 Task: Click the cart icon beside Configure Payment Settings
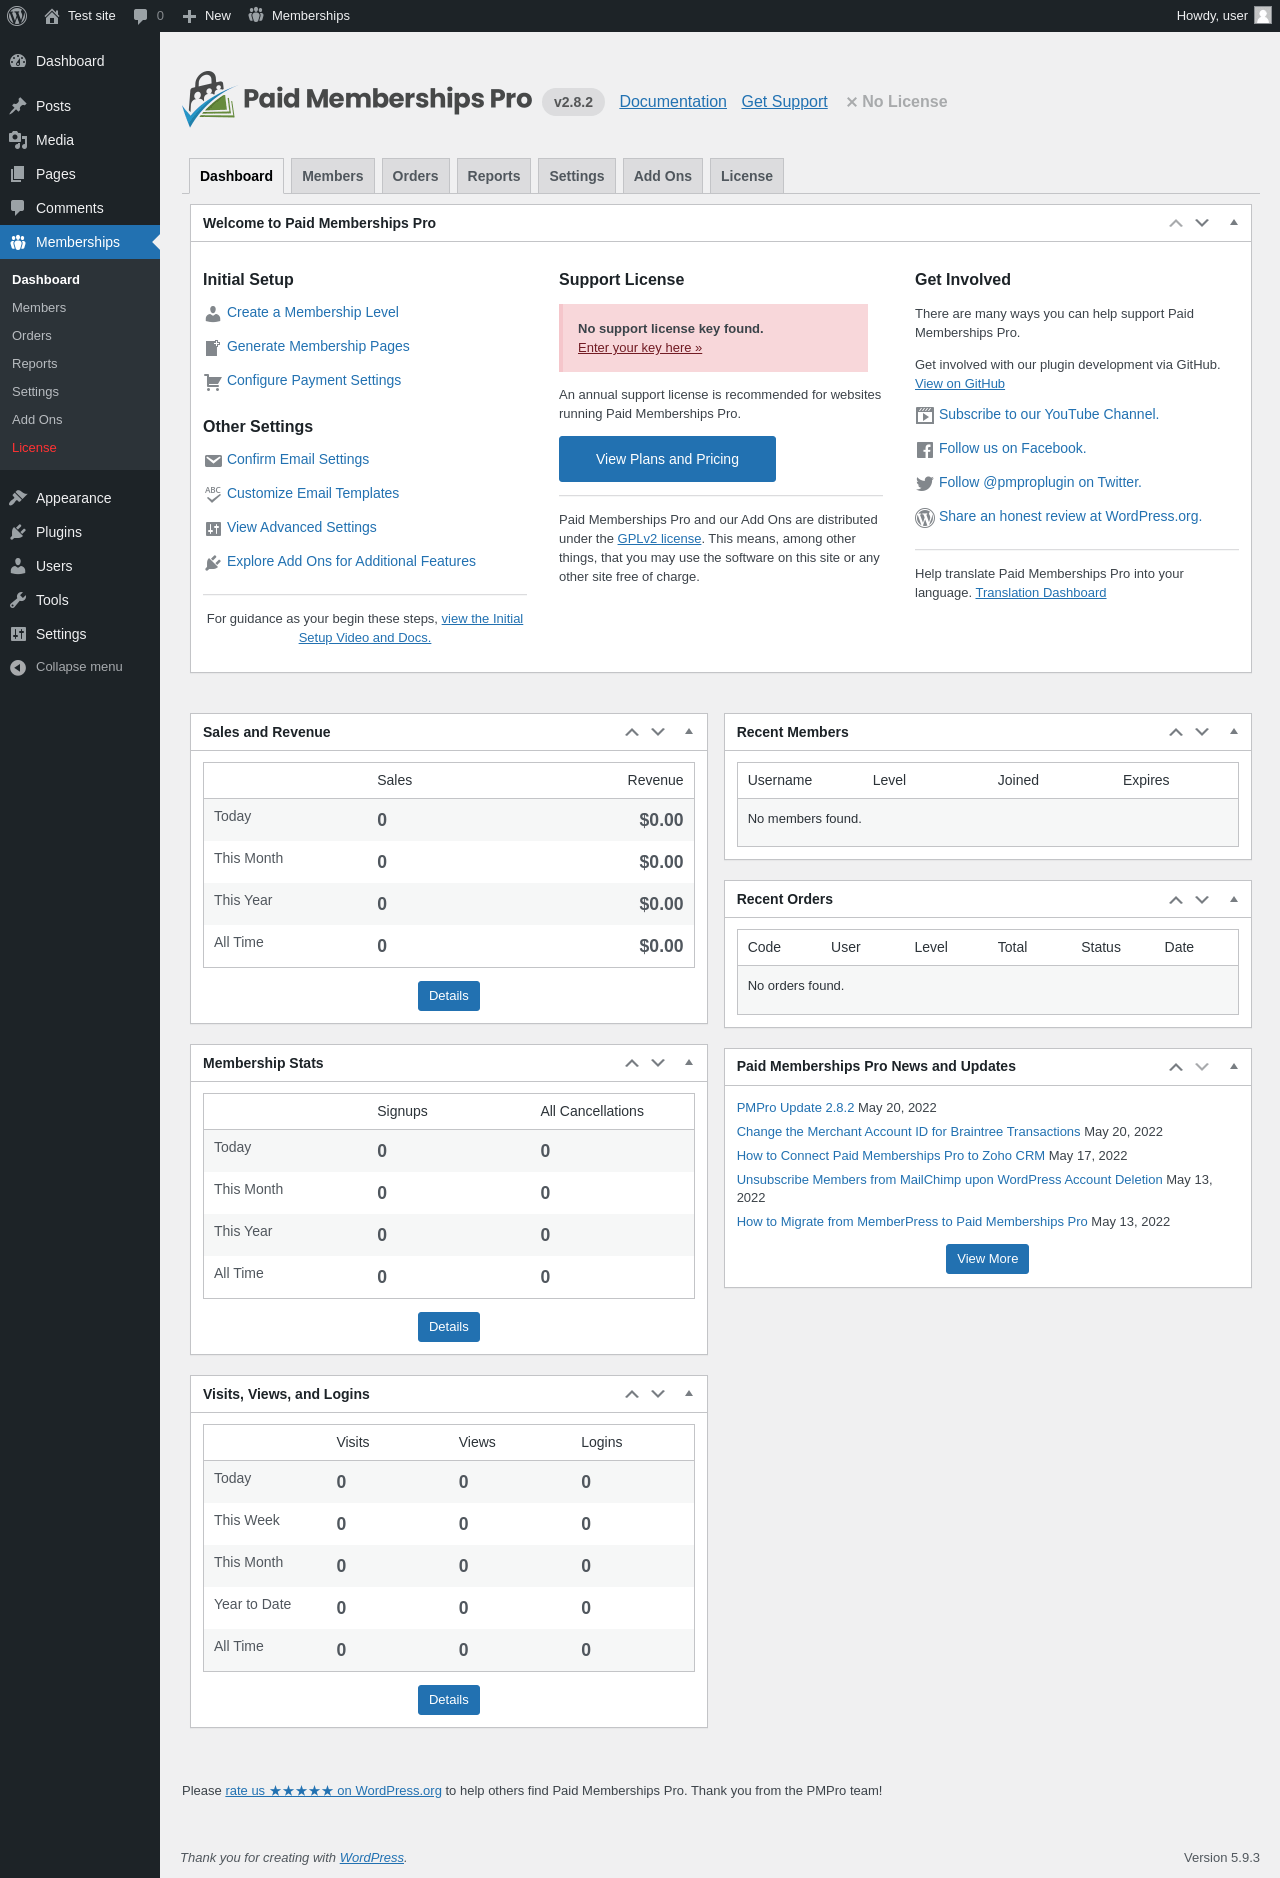tap(213, 382)
